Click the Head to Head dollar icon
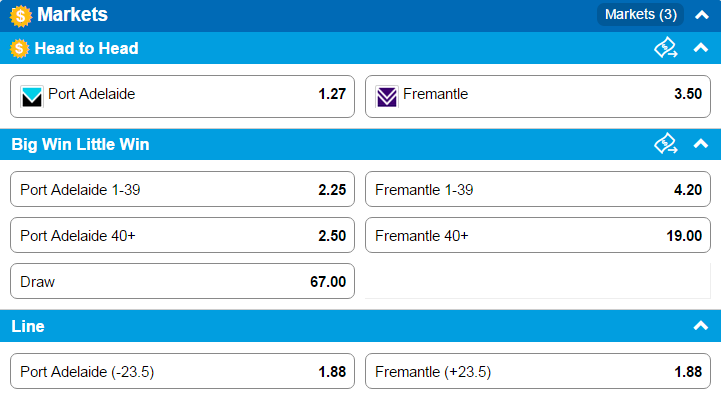721x398 pixels. (19, 48)
